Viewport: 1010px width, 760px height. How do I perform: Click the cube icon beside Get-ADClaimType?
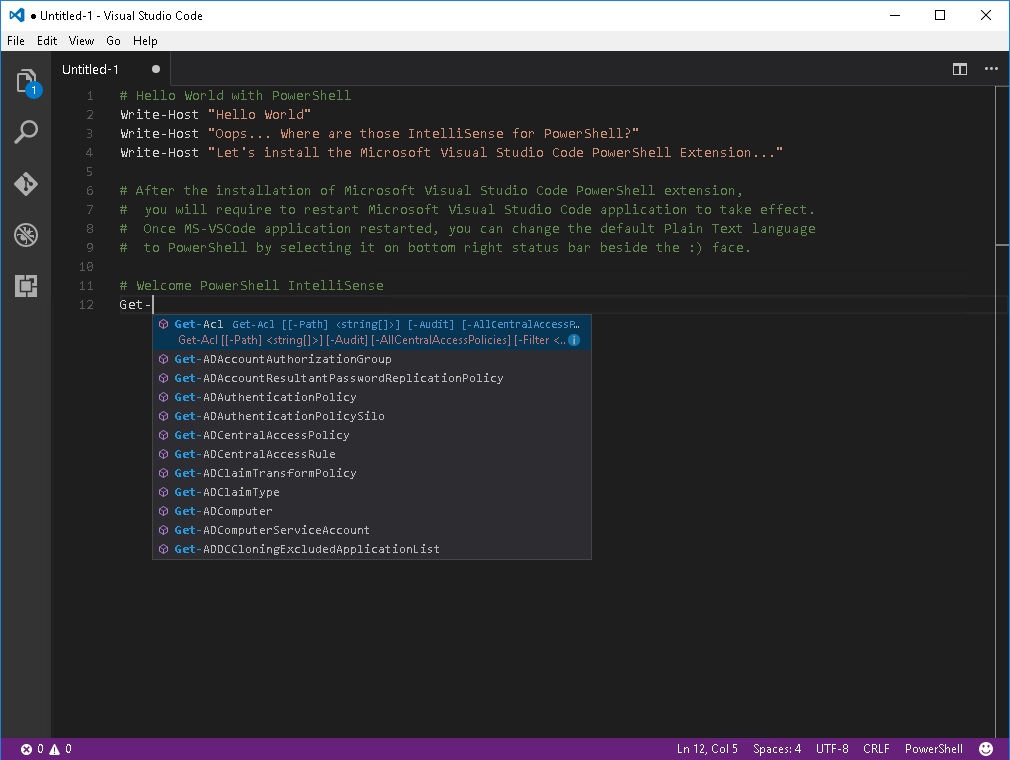pyautogui.click(x=164, y=492)
